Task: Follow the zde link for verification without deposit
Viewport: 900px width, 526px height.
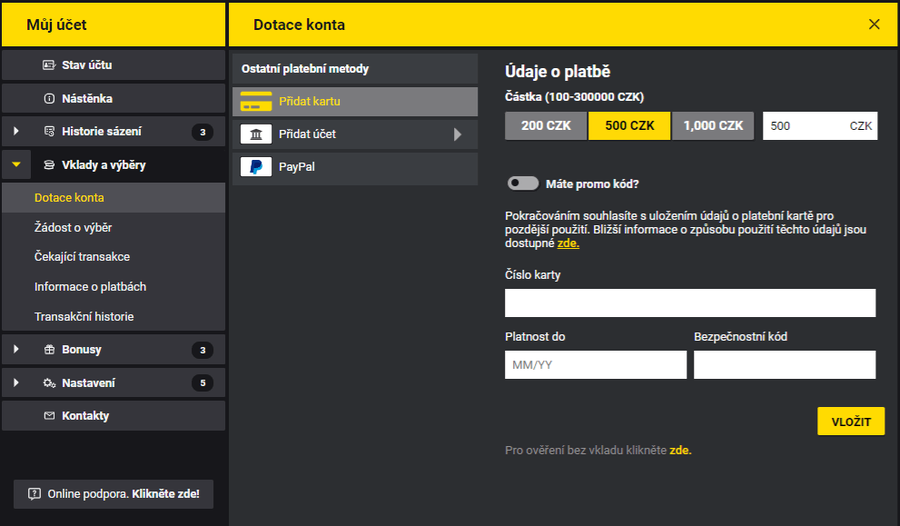Action: [680, 451]
